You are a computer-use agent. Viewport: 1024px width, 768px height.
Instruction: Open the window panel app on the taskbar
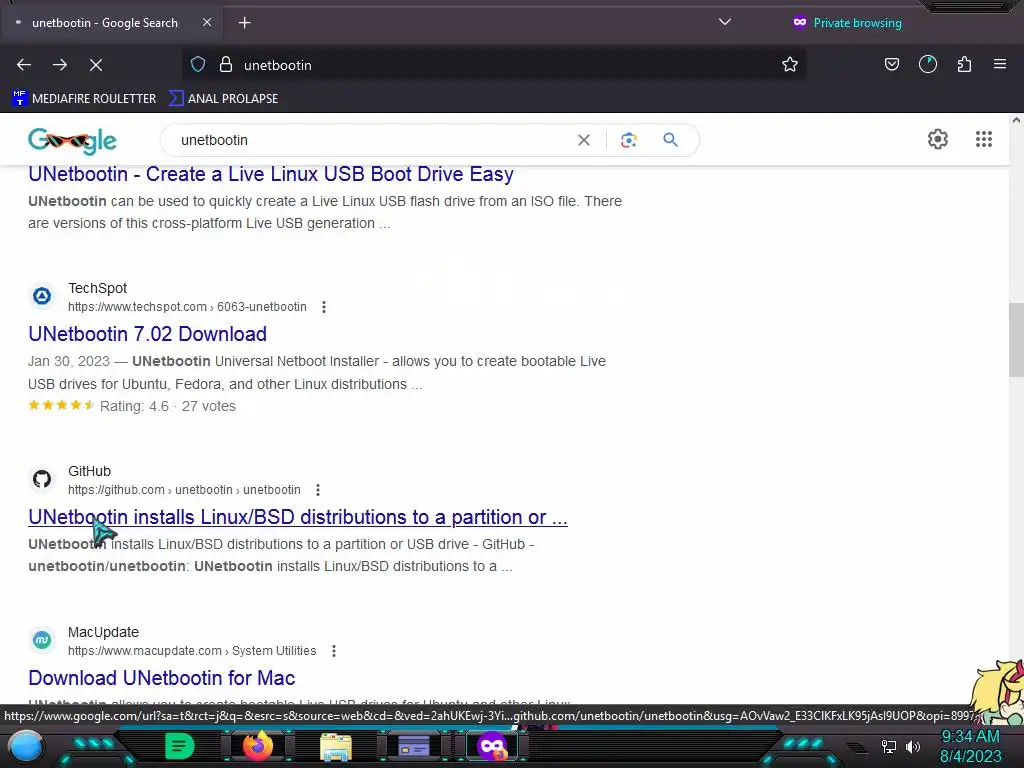(x=414, y=746)
